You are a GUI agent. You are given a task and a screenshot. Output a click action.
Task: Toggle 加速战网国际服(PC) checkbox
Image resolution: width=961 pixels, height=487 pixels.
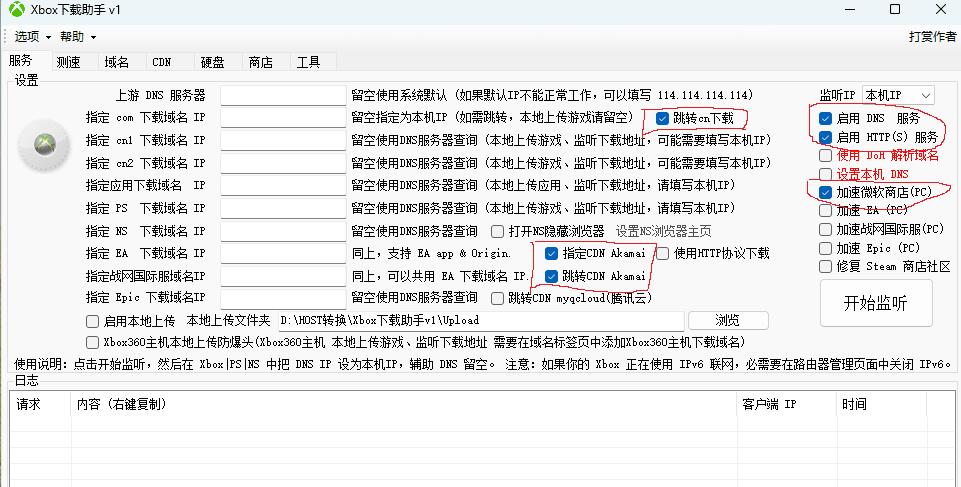pos(826,230)
